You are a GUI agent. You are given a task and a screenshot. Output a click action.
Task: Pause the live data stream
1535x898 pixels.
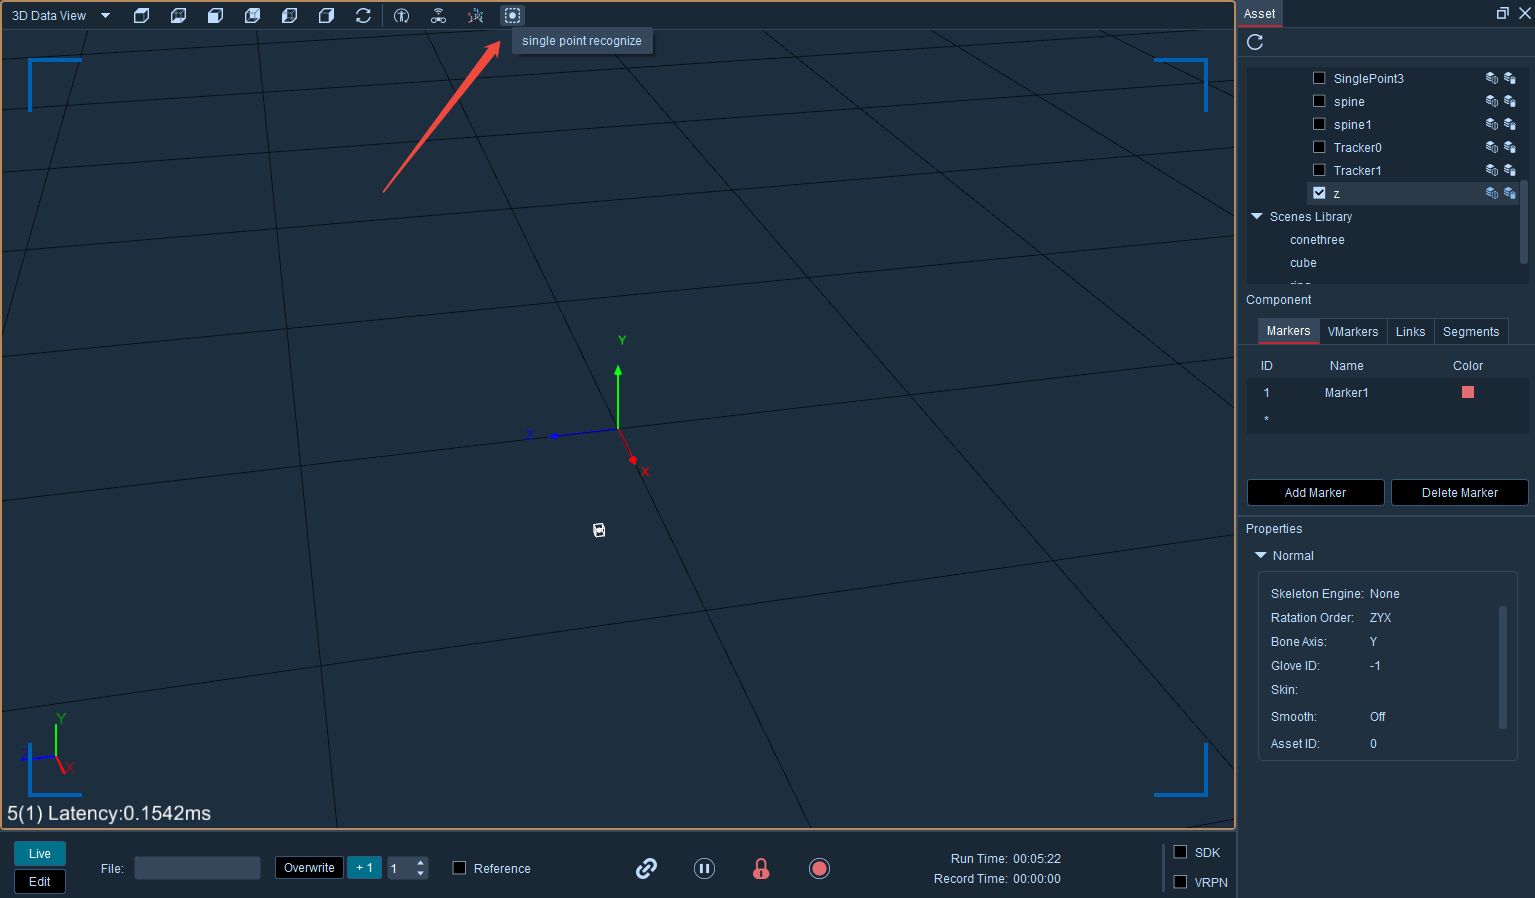704,868
